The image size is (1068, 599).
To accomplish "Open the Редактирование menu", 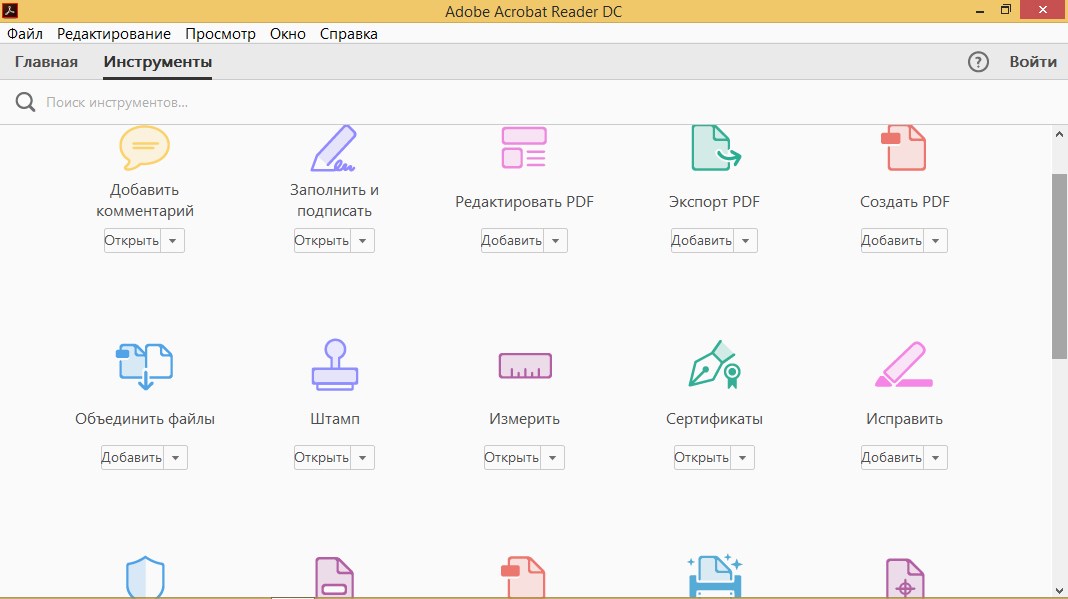I will (x=114, y=33).
